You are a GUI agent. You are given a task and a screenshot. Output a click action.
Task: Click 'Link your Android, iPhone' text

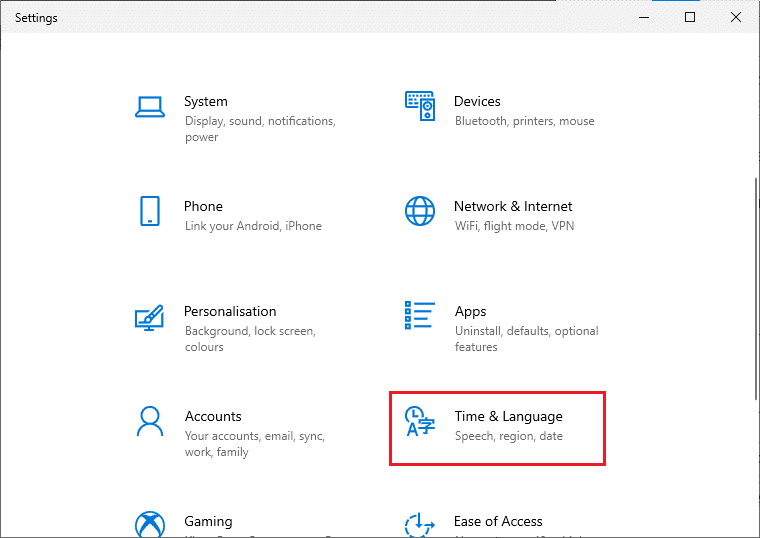point(253,226)
